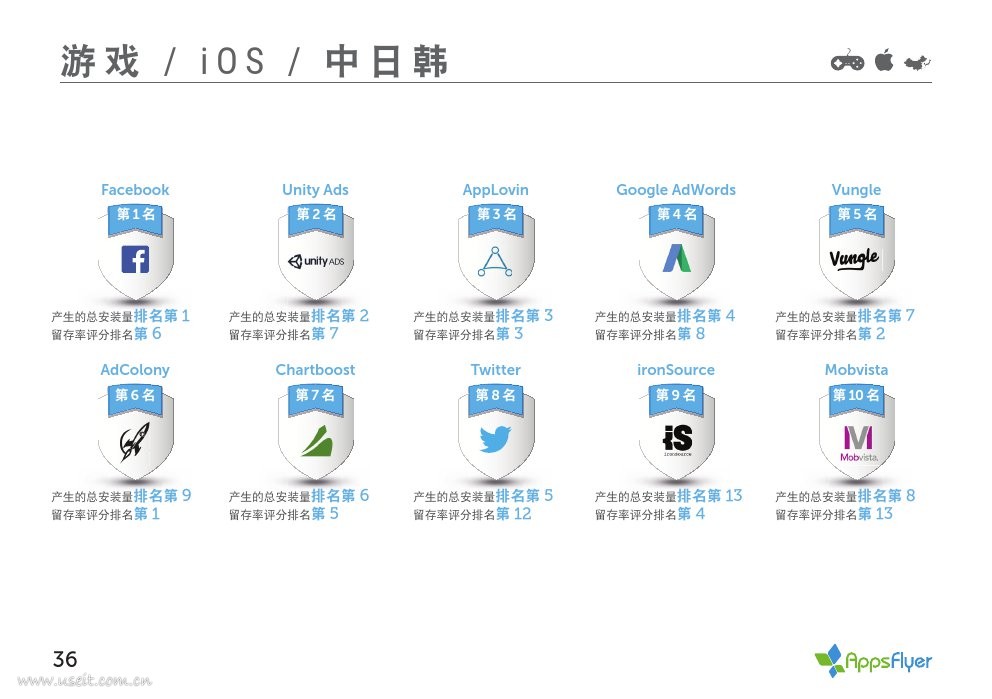The image size is (992, 699).
Task: Select the 第6名 rank ribbon
Action: (x=135, y=399)
